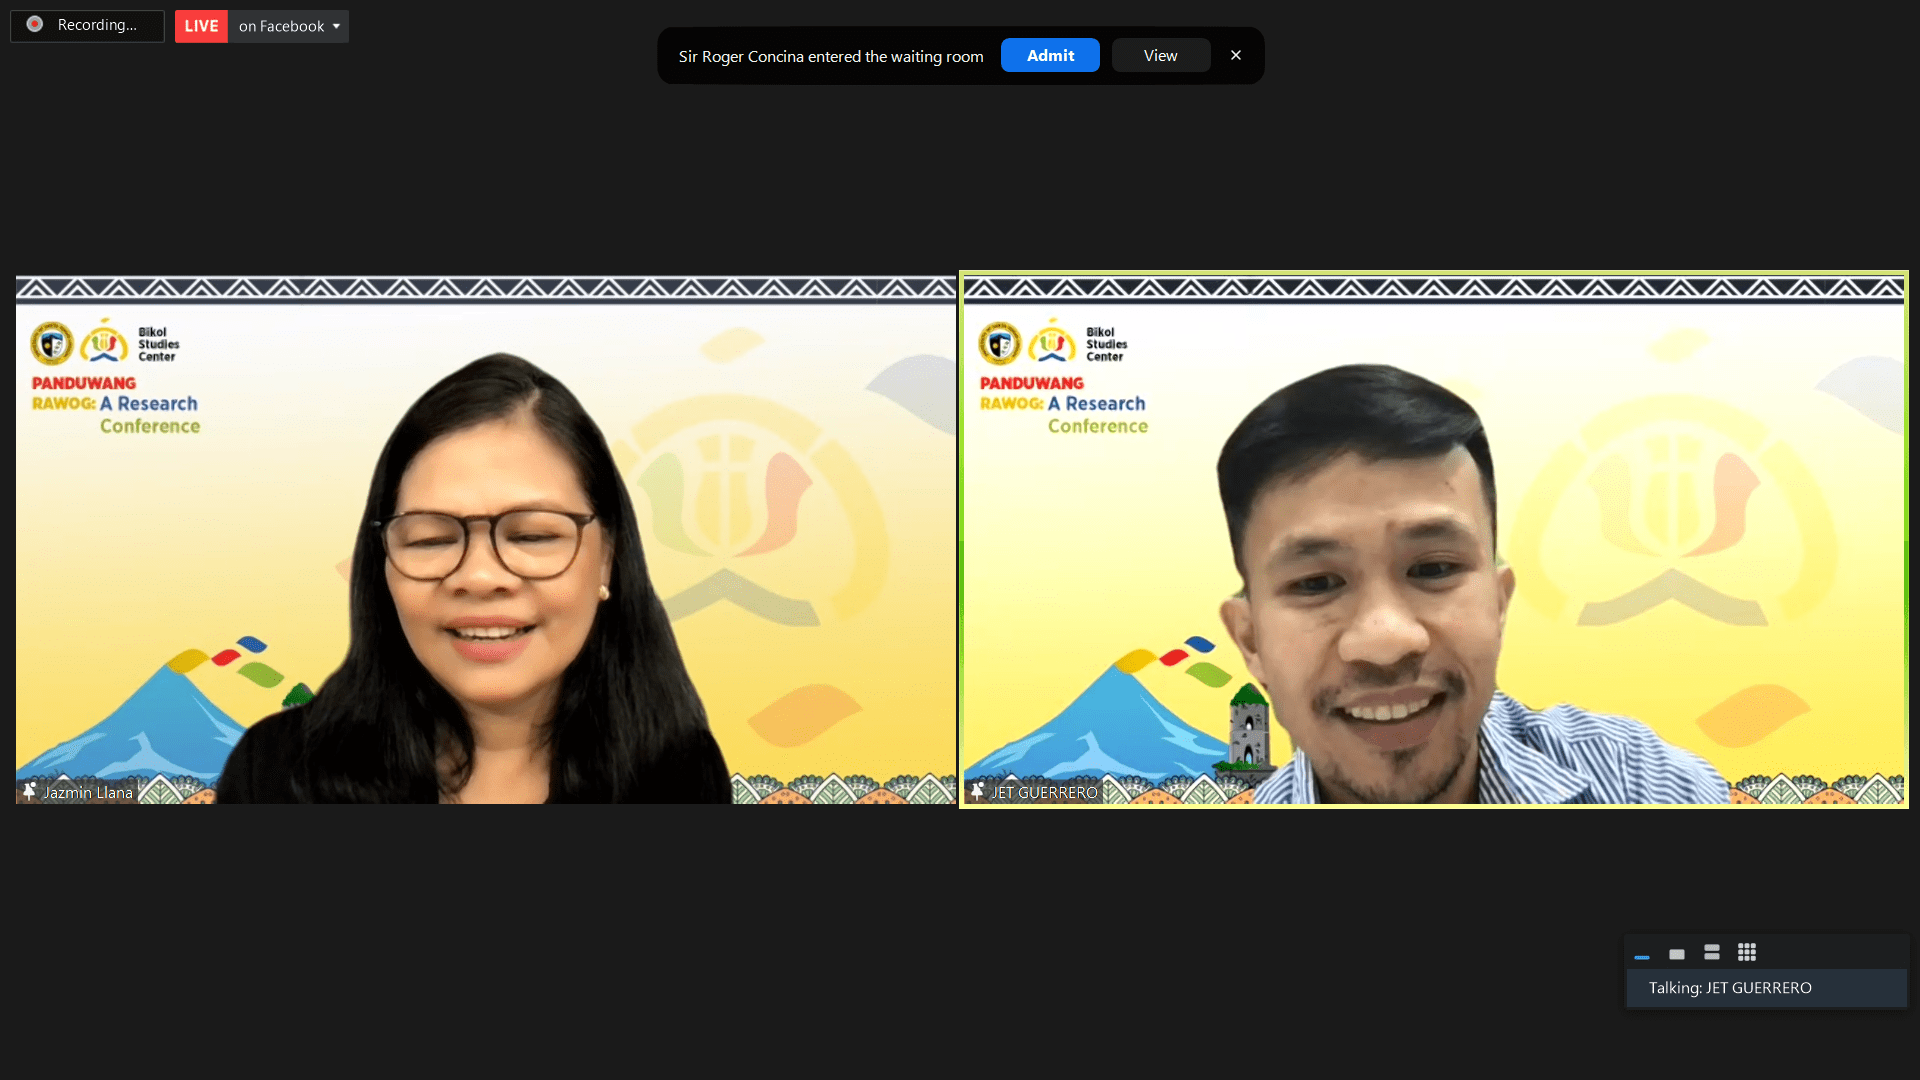Click Sir Roger Concina waiting room message
This screenshot has height=1080, width=1920.
pos(831,57)
